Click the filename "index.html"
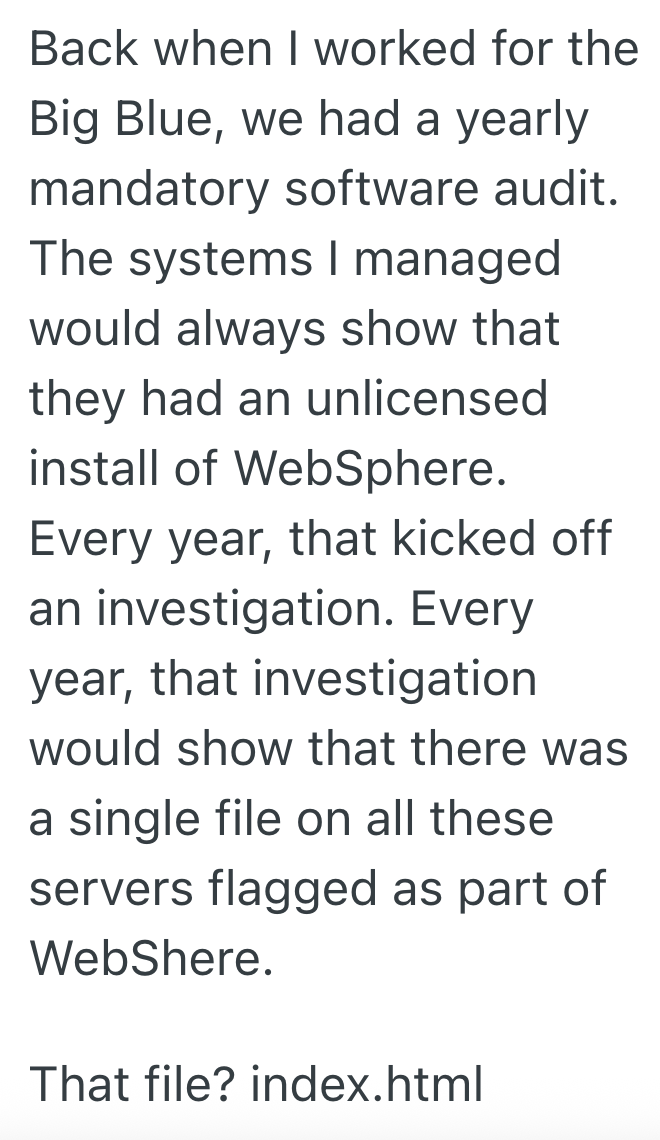The width and height of the screenshot is (660, 1140). pos(366,1083)
